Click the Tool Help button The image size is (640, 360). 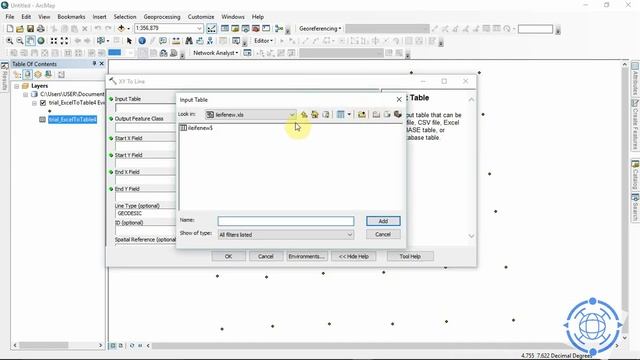410,256
